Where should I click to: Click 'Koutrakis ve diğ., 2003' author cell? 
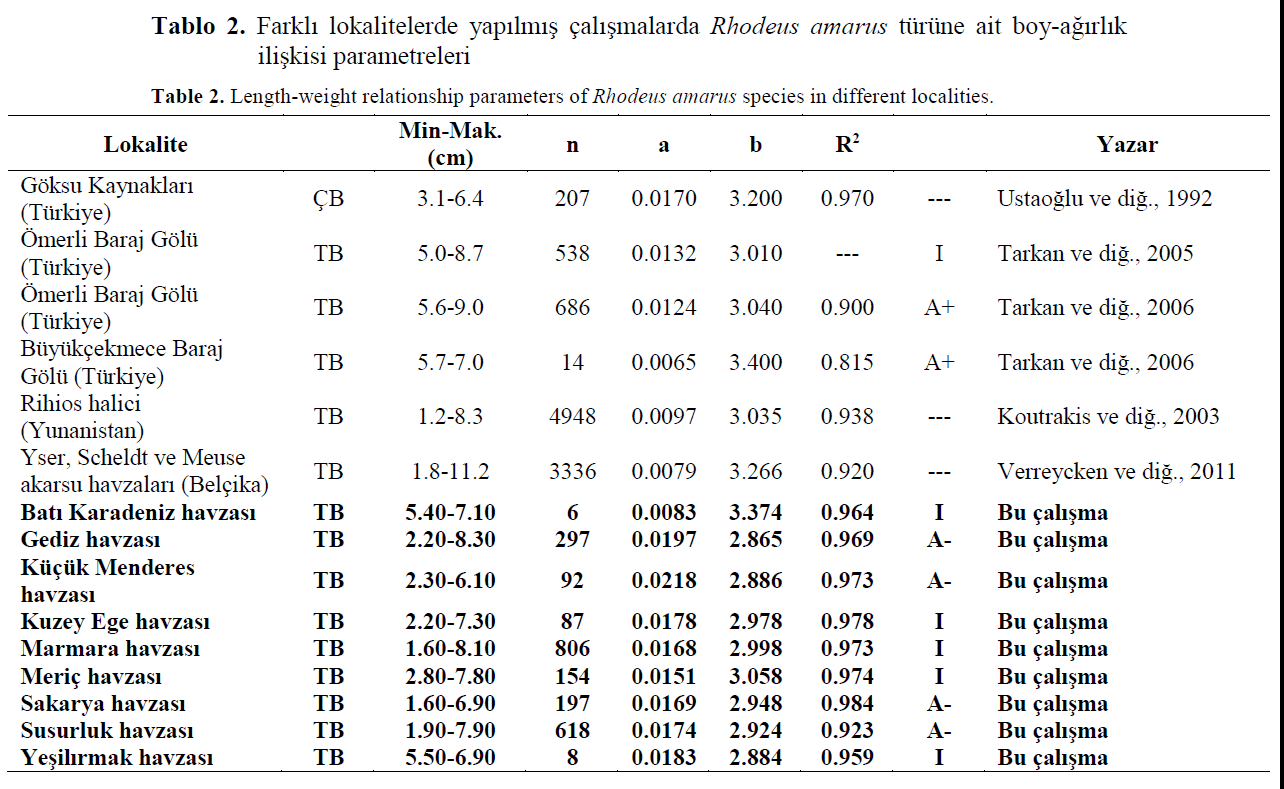pyautogui.click(x=1109, y=416)
